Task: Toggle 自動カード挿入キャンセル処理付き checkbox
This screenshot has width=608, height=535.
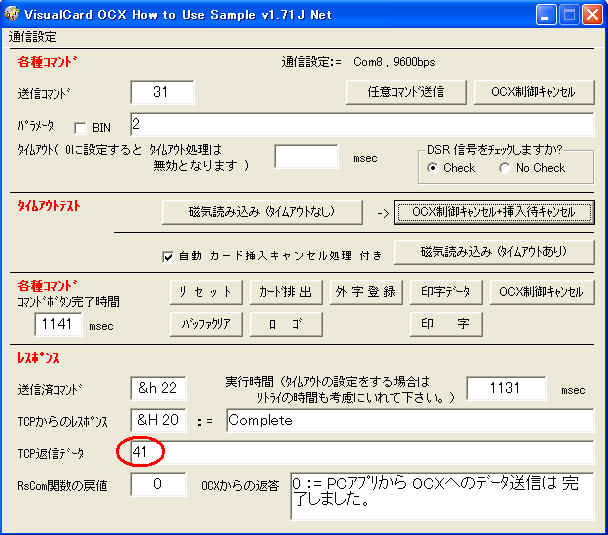Action: 168,256
